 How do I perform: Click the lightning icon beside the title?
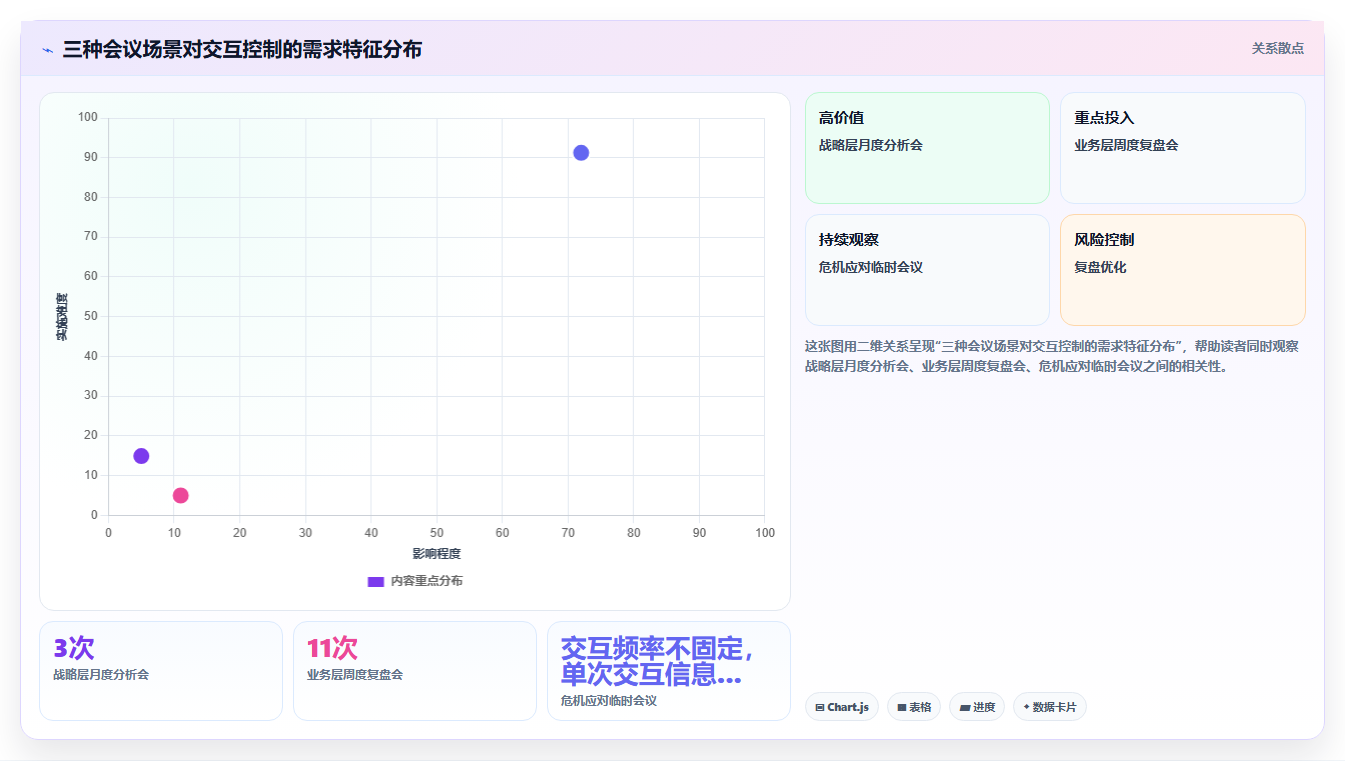click(x=47, y=49)
